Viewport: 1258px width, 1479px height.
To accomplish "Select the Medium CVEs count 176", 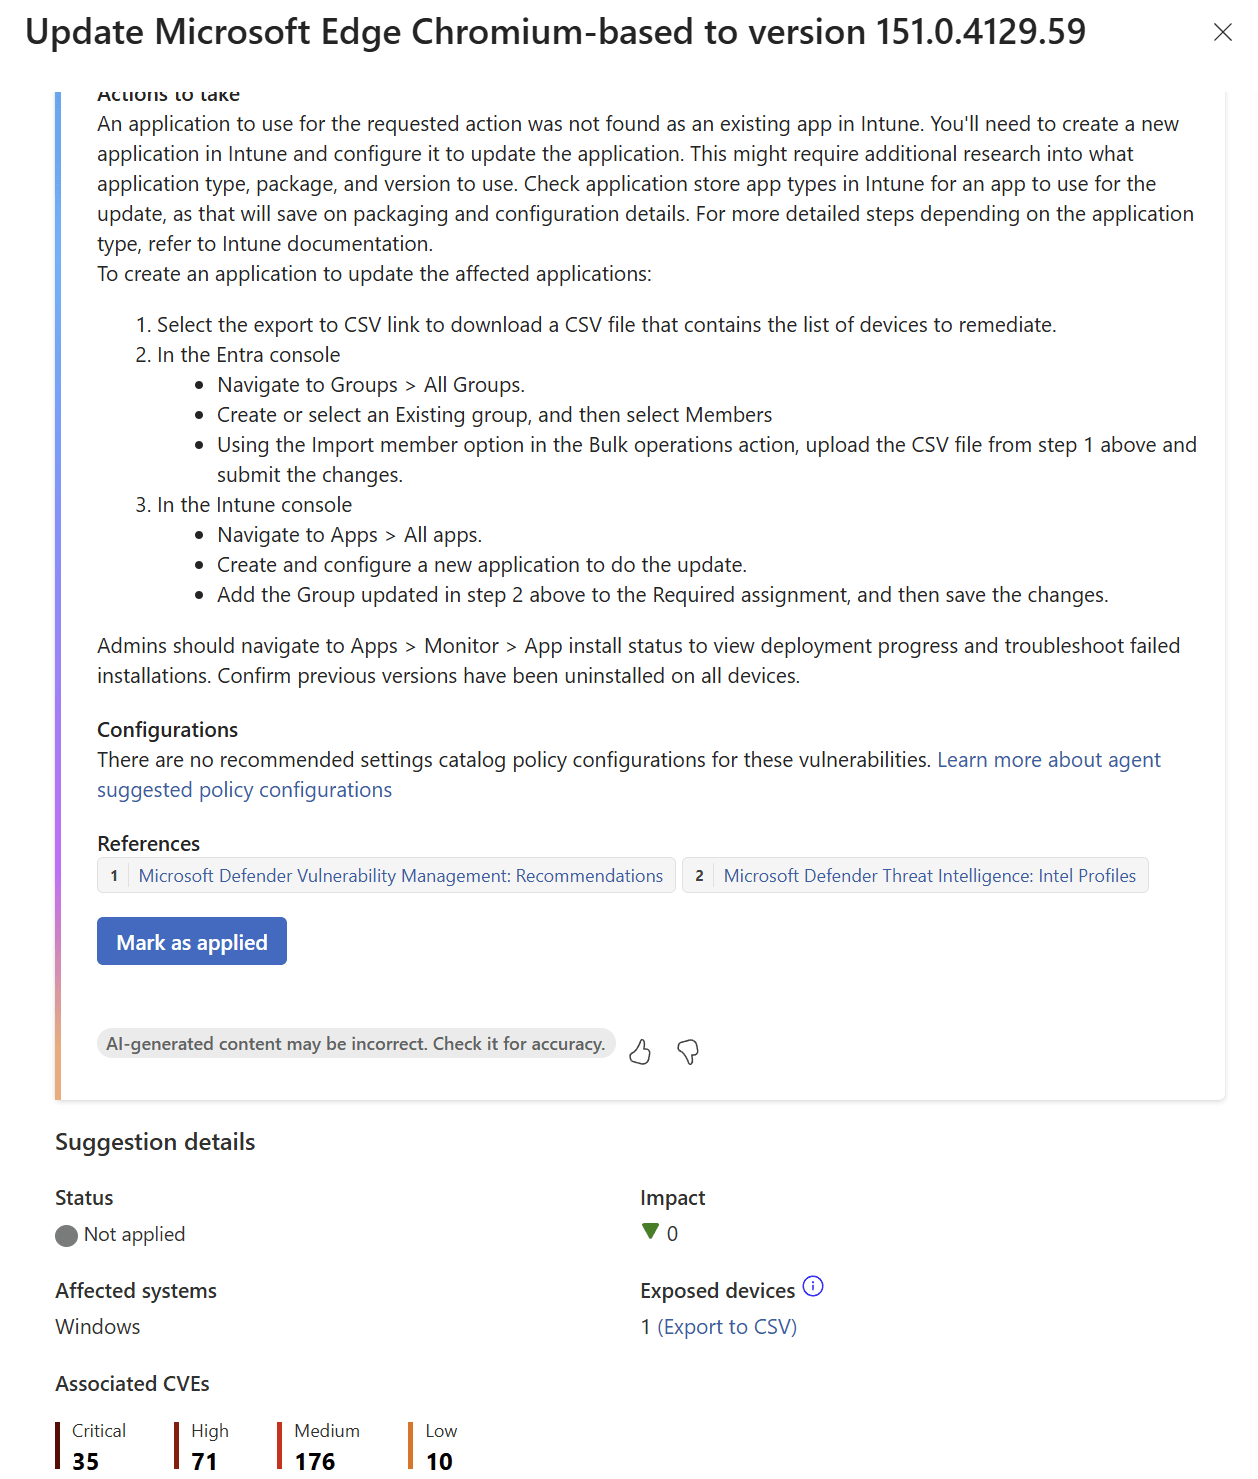I will (x=315, y=1461).
